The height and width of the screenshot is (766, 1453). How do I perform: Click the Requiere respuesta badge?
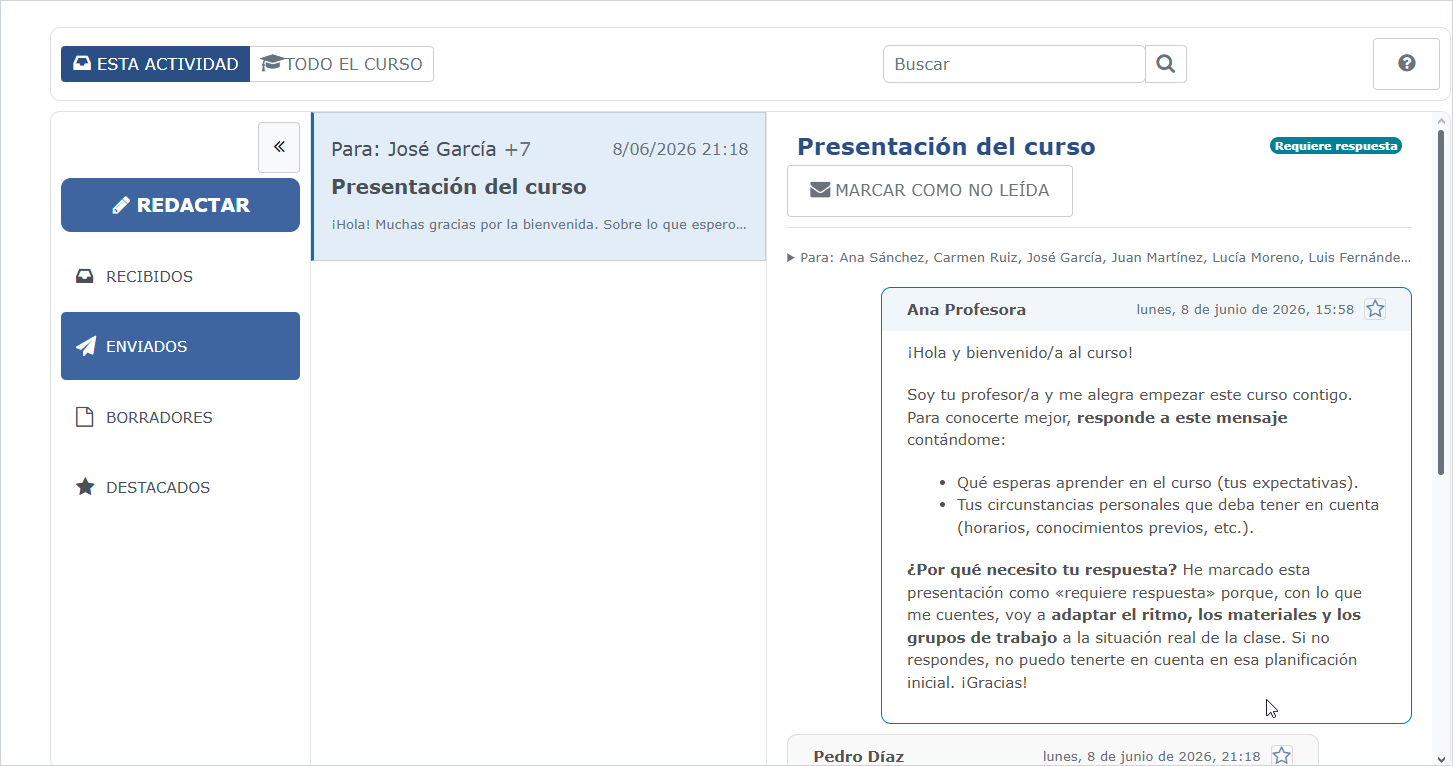pyautogui.click(x=1336, y=146)
